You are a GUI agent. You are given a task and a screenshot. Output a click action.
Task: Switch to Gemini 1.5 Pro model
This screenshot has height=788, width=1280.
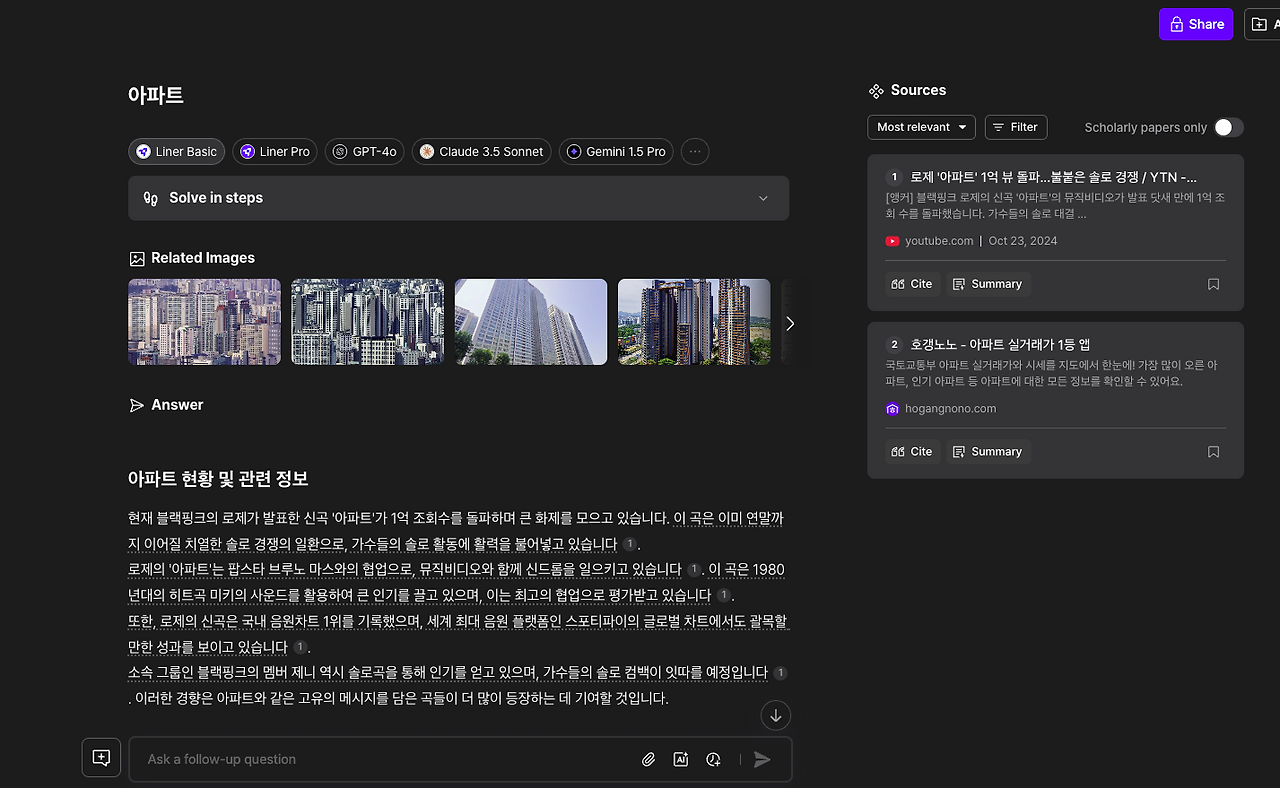[616, 152]
